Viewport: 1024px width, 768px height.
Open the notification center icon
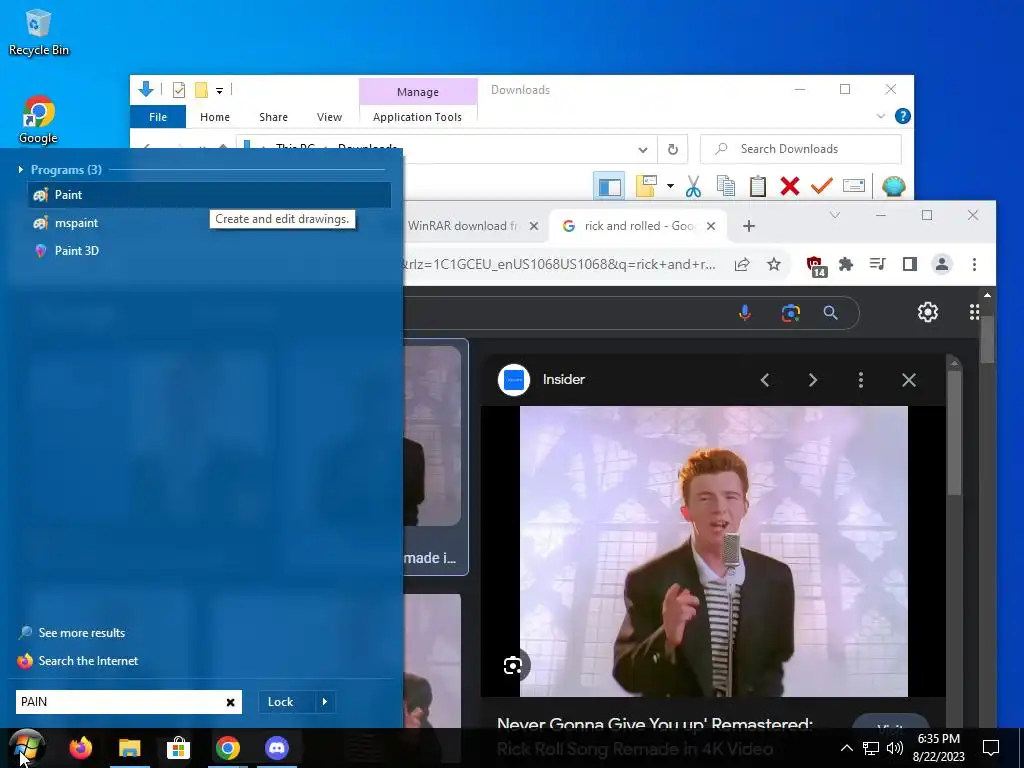991,748
